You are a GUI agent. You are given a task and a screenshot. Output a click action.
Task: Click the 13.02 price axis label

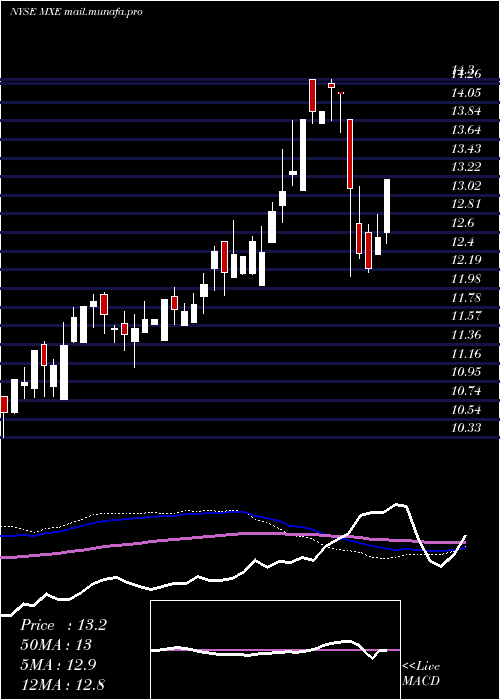[466, 186]
